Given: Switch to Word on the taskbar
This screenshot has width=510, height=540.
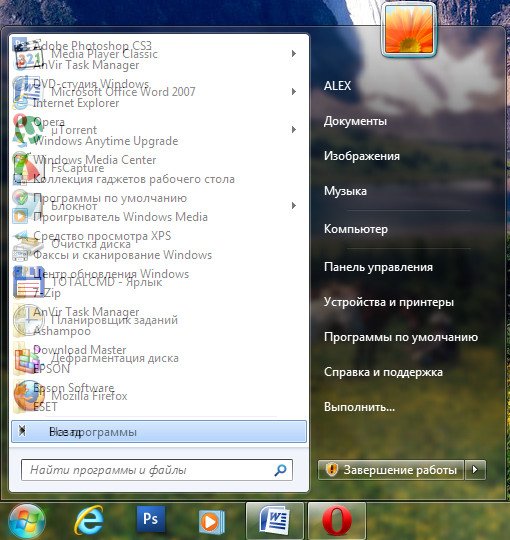Looking at the screenshot, I should tap(274, 521).
